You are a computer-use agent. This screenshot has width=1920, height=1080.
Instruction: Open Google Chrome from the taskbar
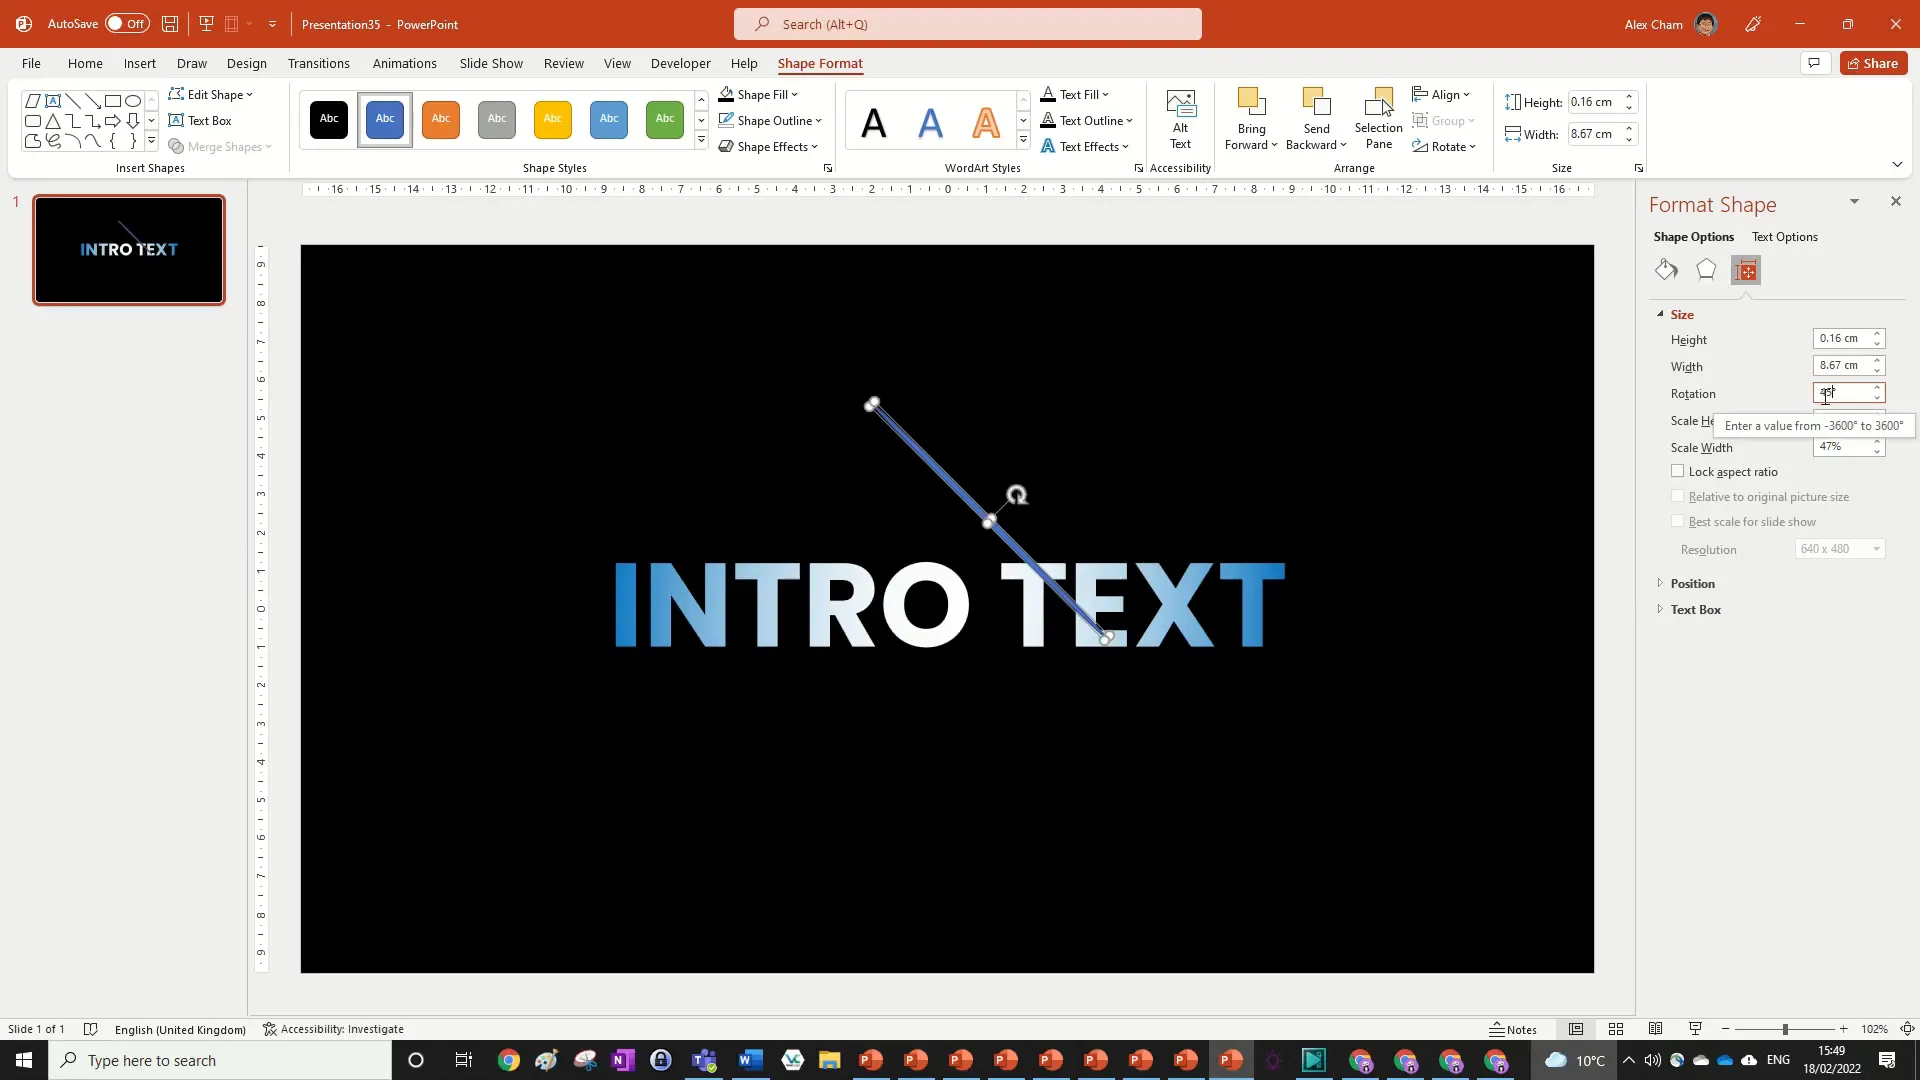click(x=508, y=1060)
